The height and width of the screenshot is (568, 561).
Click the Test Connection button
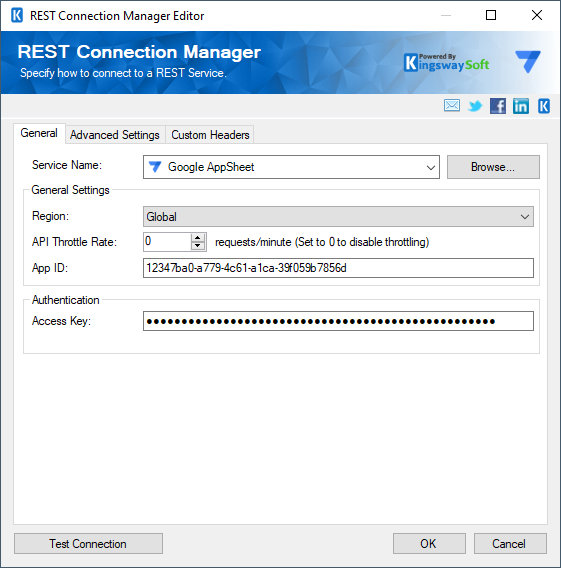(x=88, y=543)
